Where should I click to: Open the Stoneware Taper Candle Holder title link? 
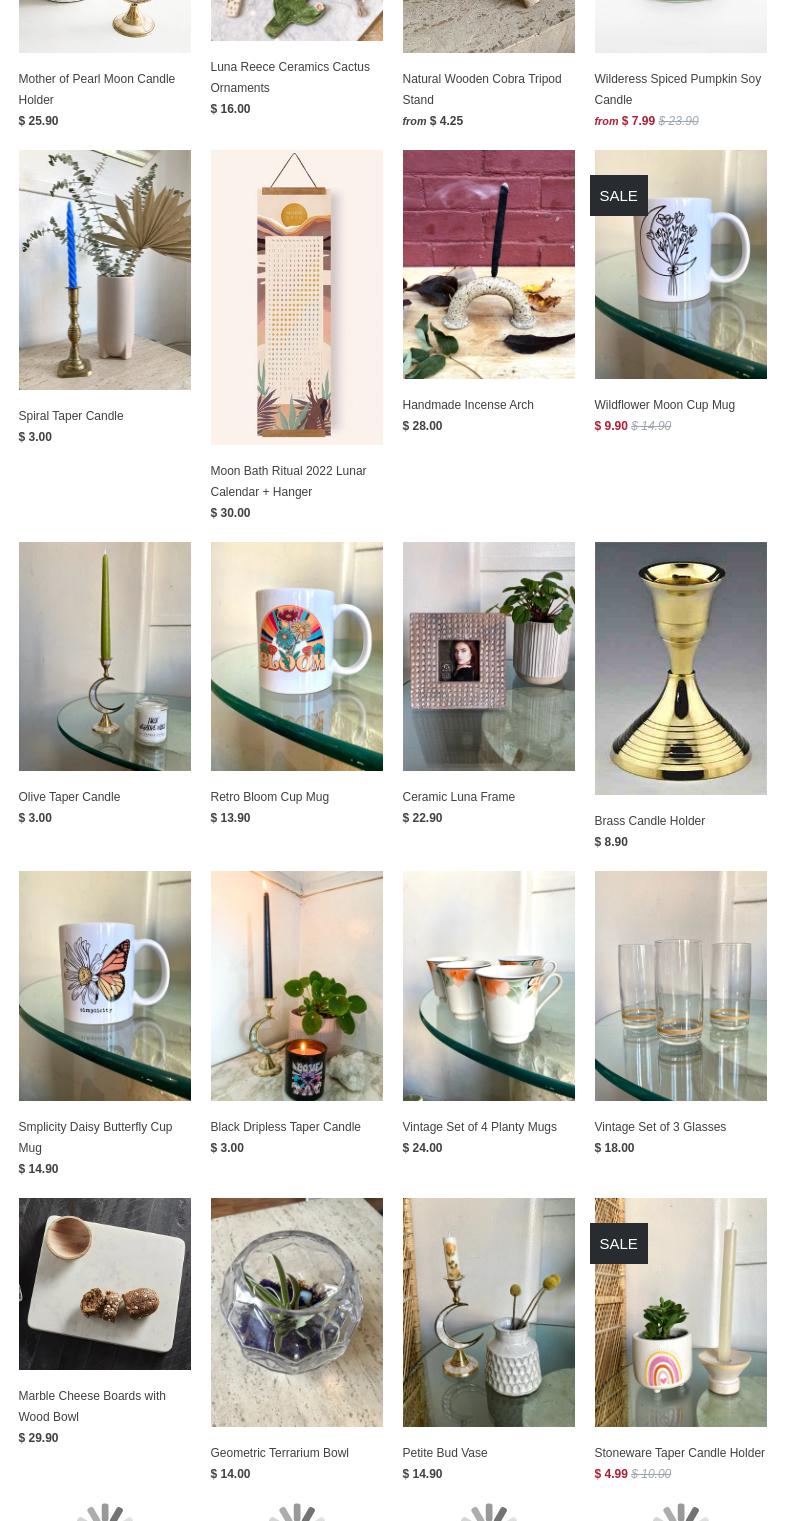point(679,1453)
